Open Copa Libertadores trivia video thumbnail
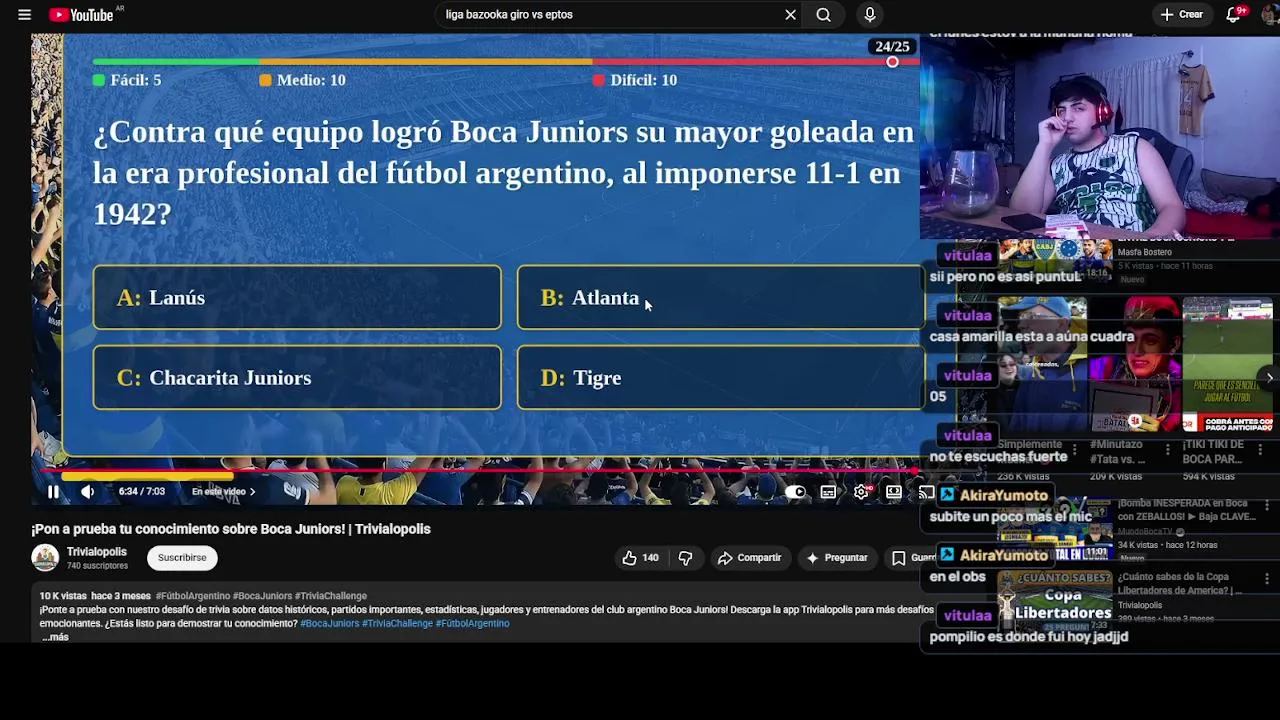Image resolution: width=1280 pixels, height=720 pixels. click(1055, 603)
